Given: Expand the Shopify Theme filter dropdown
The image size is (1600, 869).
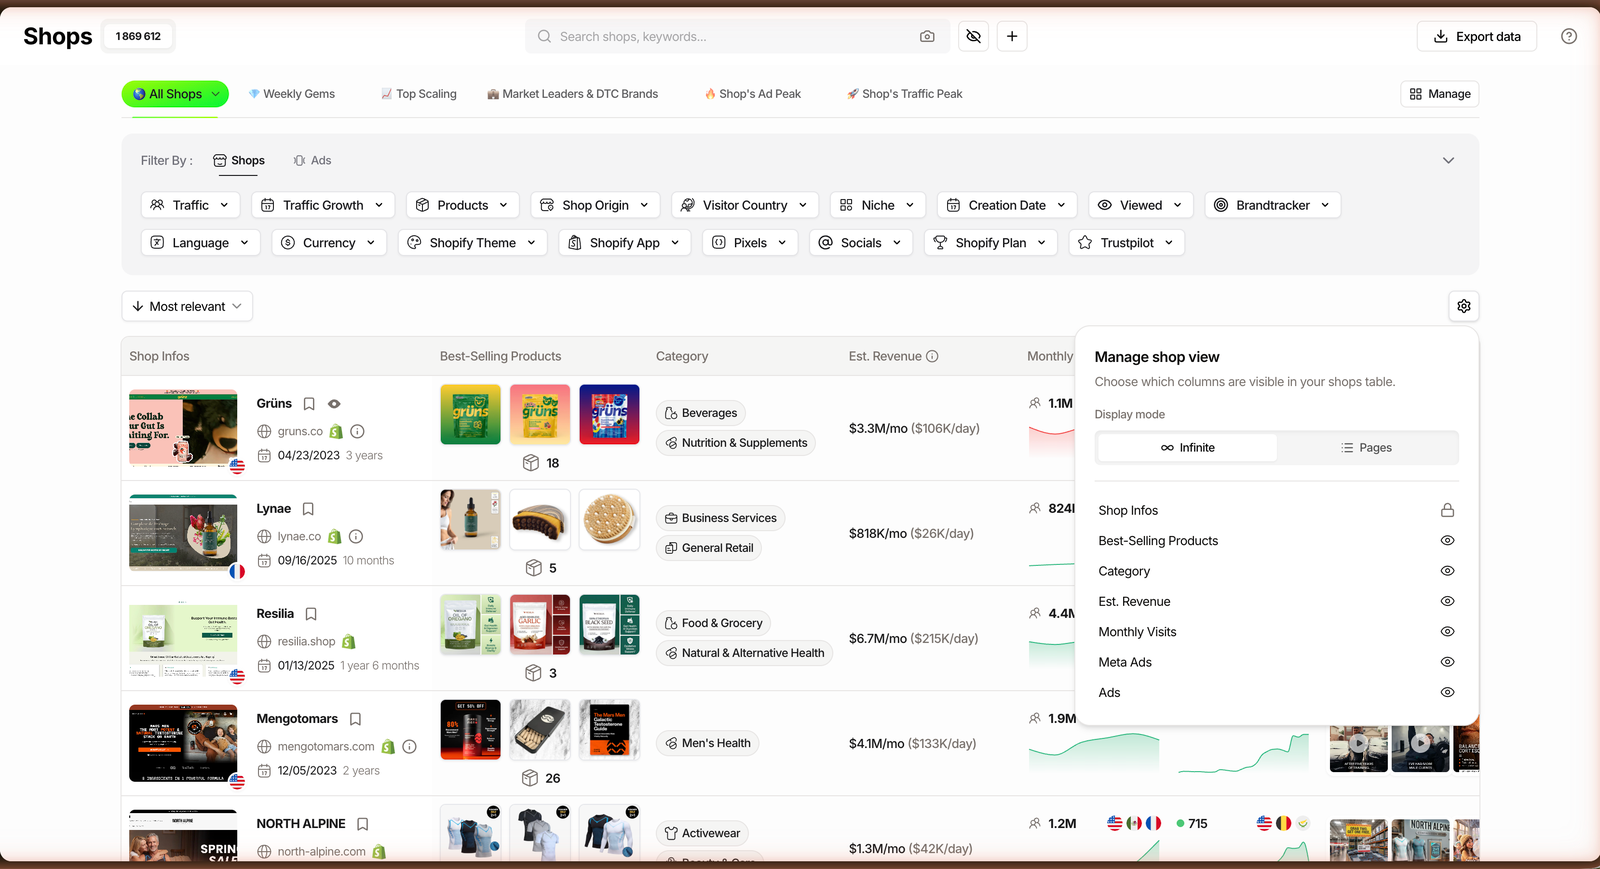Looking at the screenshot, I should pyautogui.click(x=473, y=243).
